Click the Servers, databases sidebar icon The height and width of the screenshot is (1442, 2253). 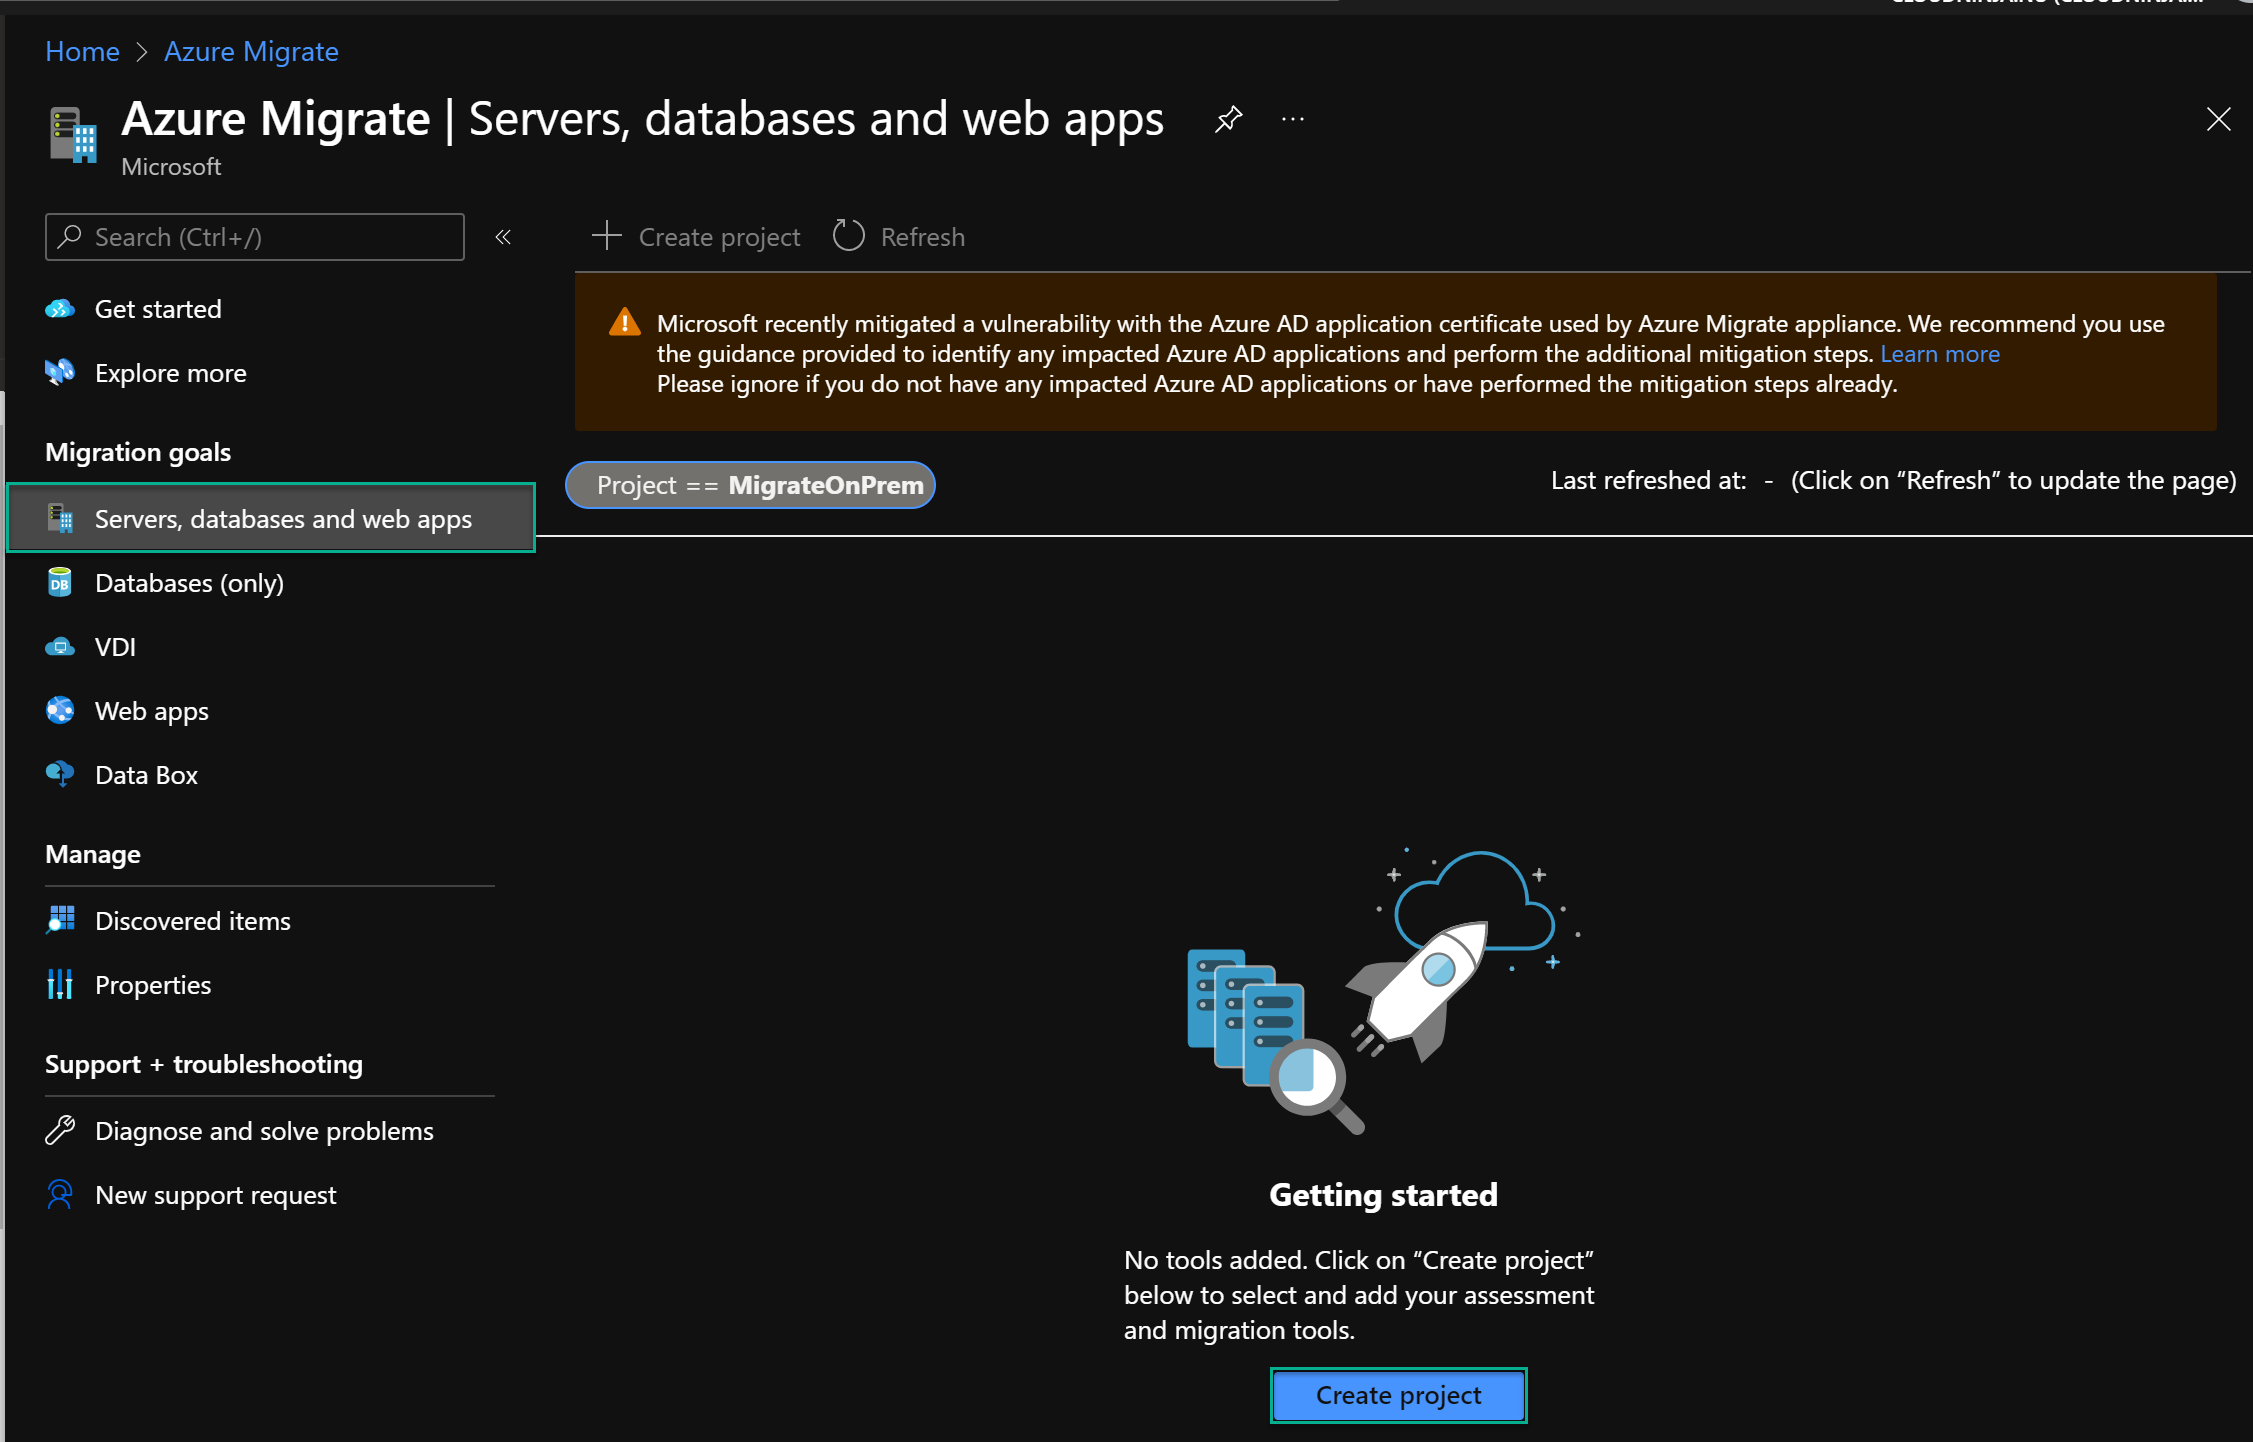click(x=60, y=518)
